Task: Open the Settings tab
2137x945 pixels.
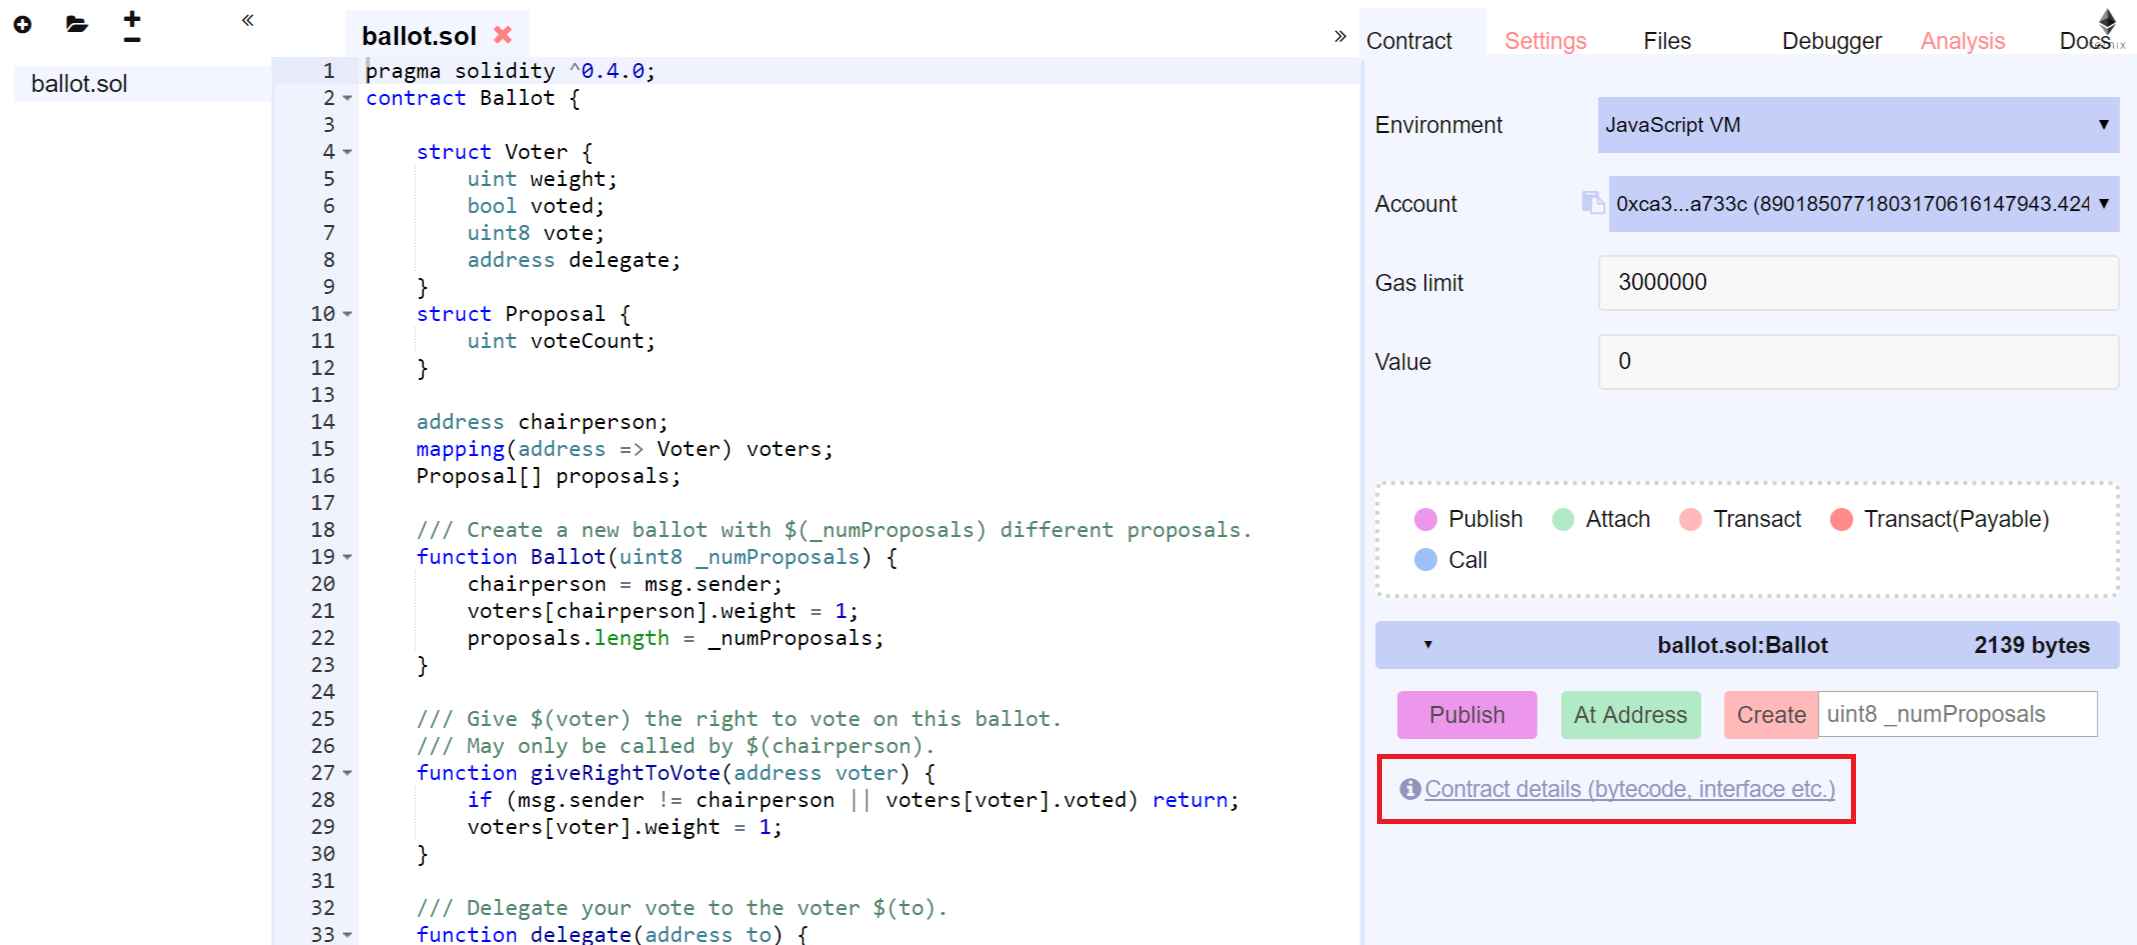Action: point(1545,41)
